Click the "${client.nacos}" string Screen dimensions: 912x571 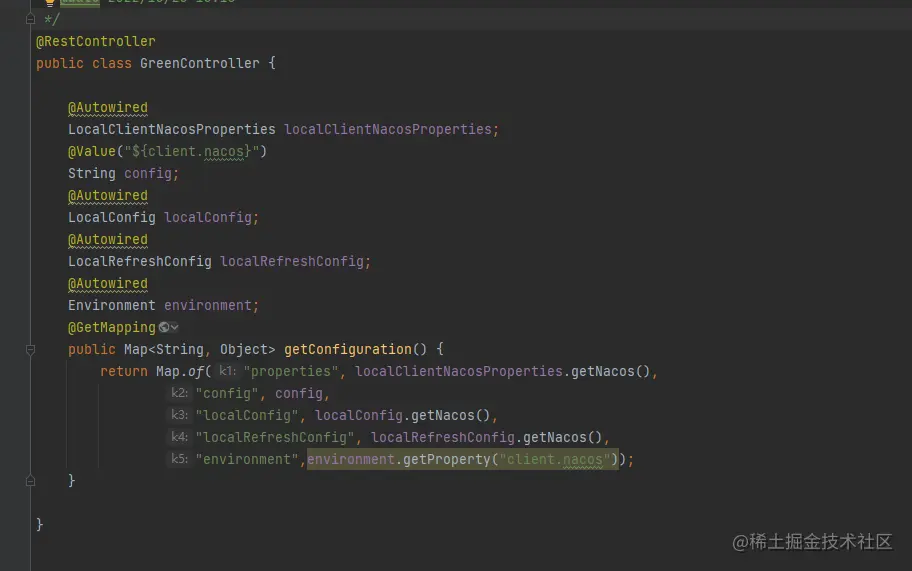tap(191, 151)
